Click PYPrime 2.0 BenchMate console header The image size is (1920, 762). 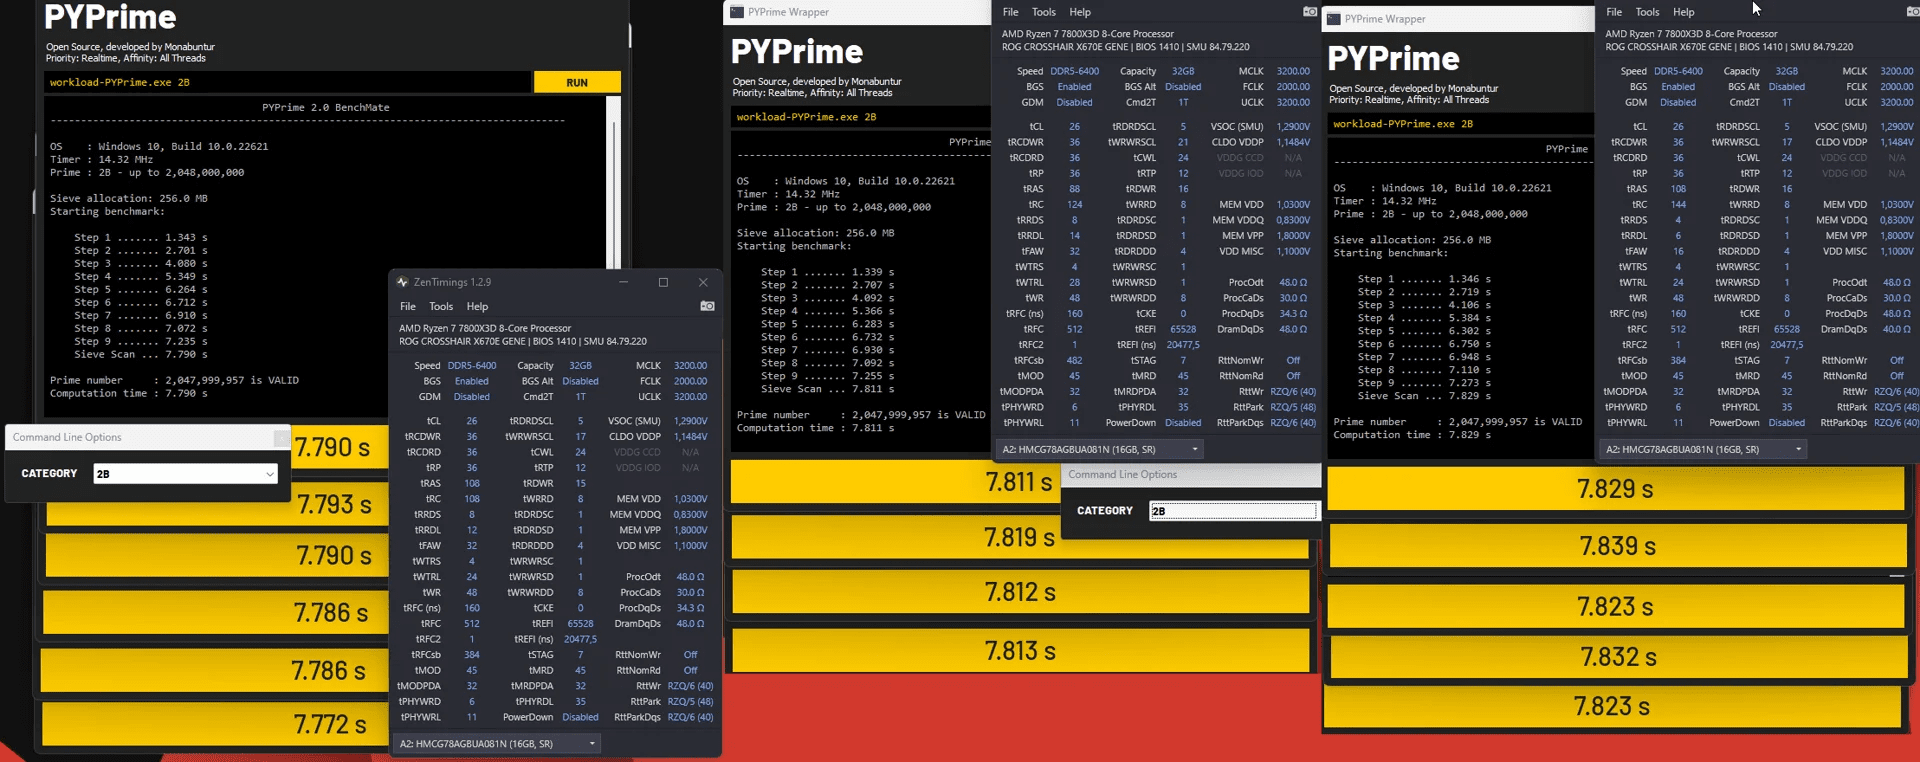coord(326,107)
